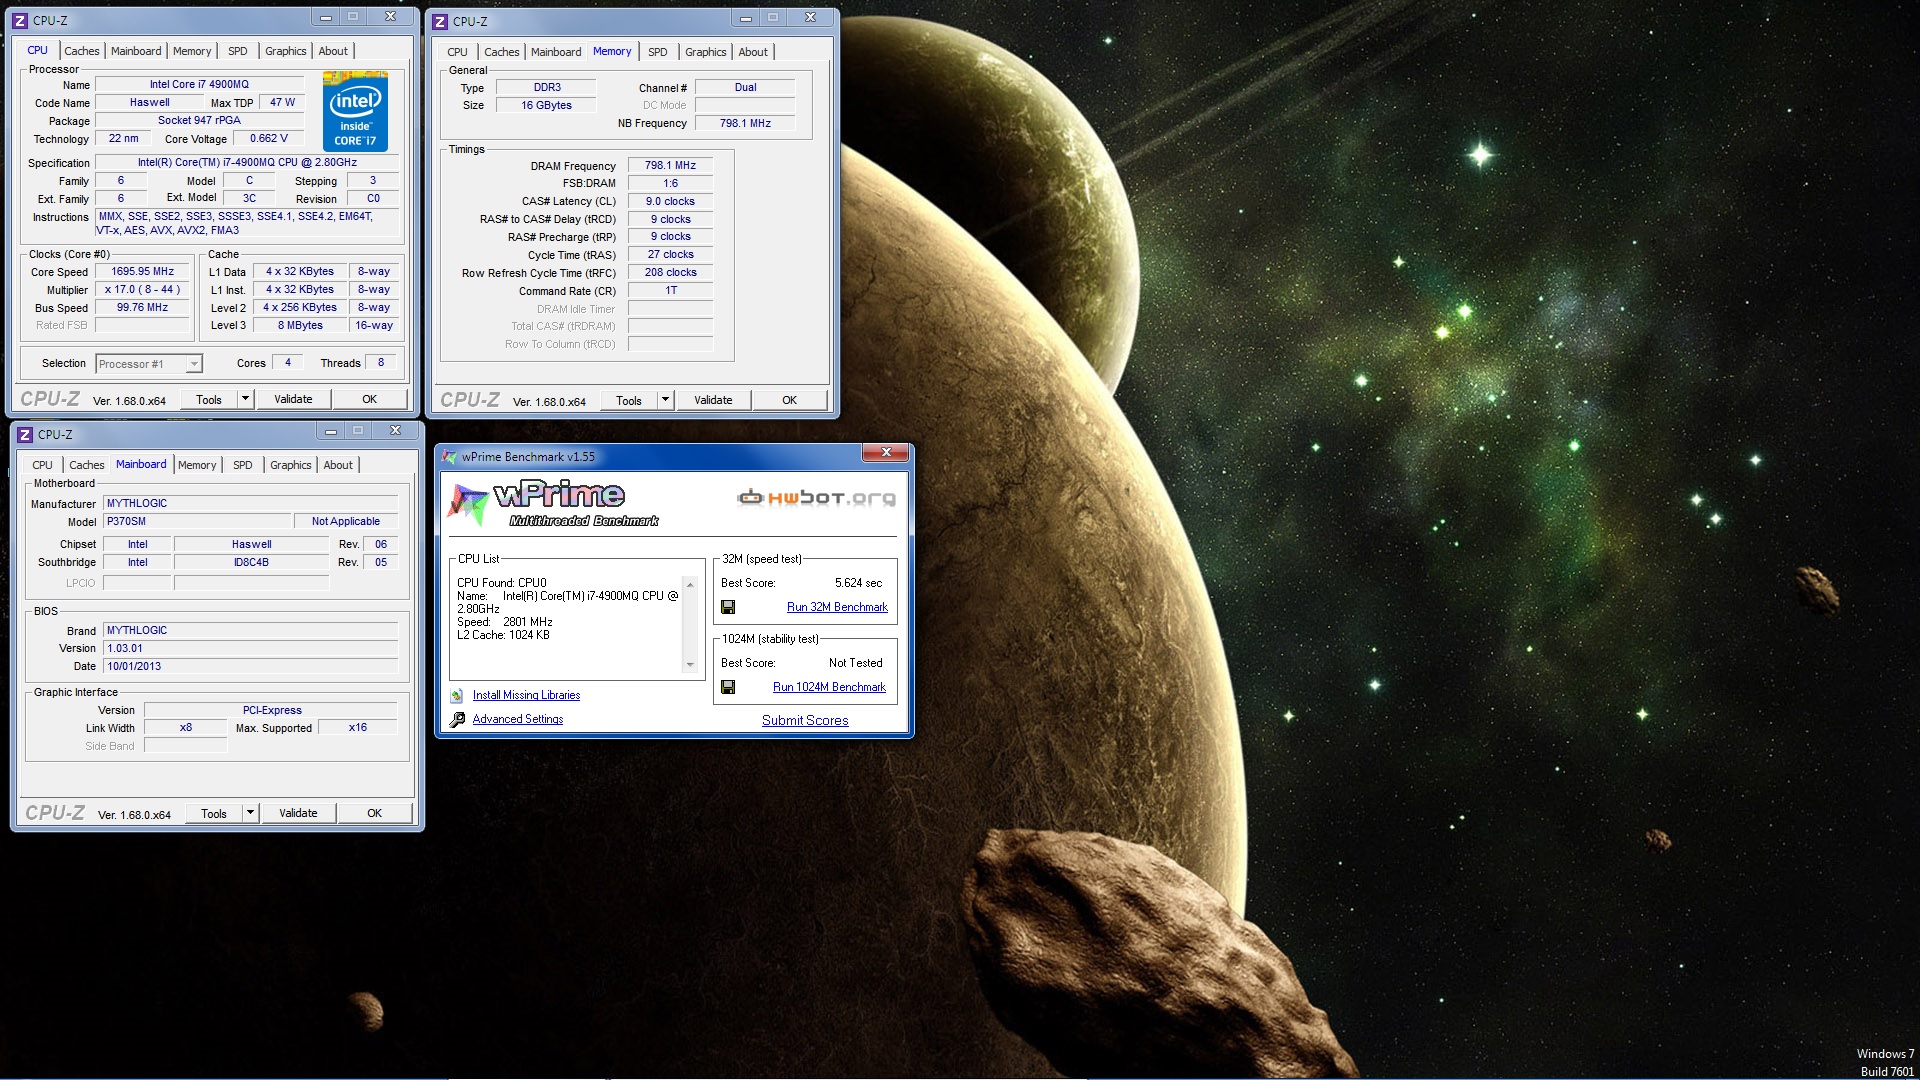Click the Intel Core i7 logo badge
Screen dimensions: 1920x1080
355,111
